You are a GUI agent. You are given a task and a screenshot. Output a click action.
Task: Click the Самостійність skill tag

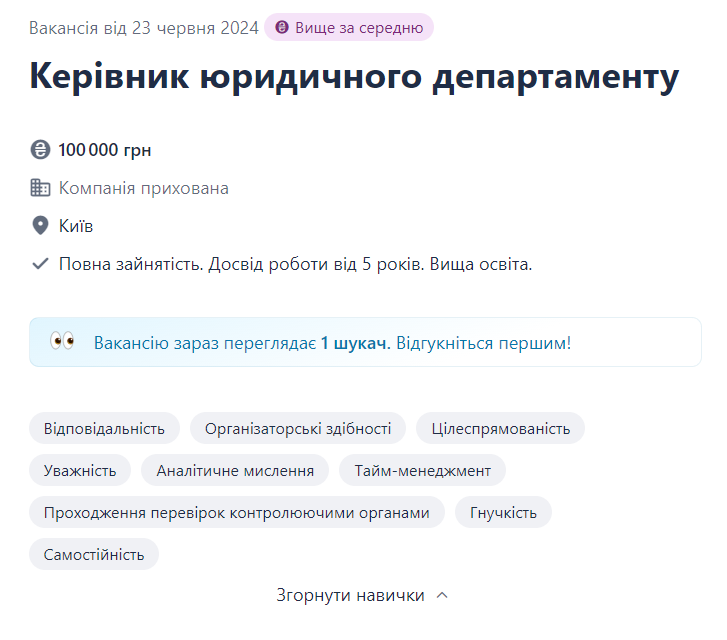(x=94, y=554)
